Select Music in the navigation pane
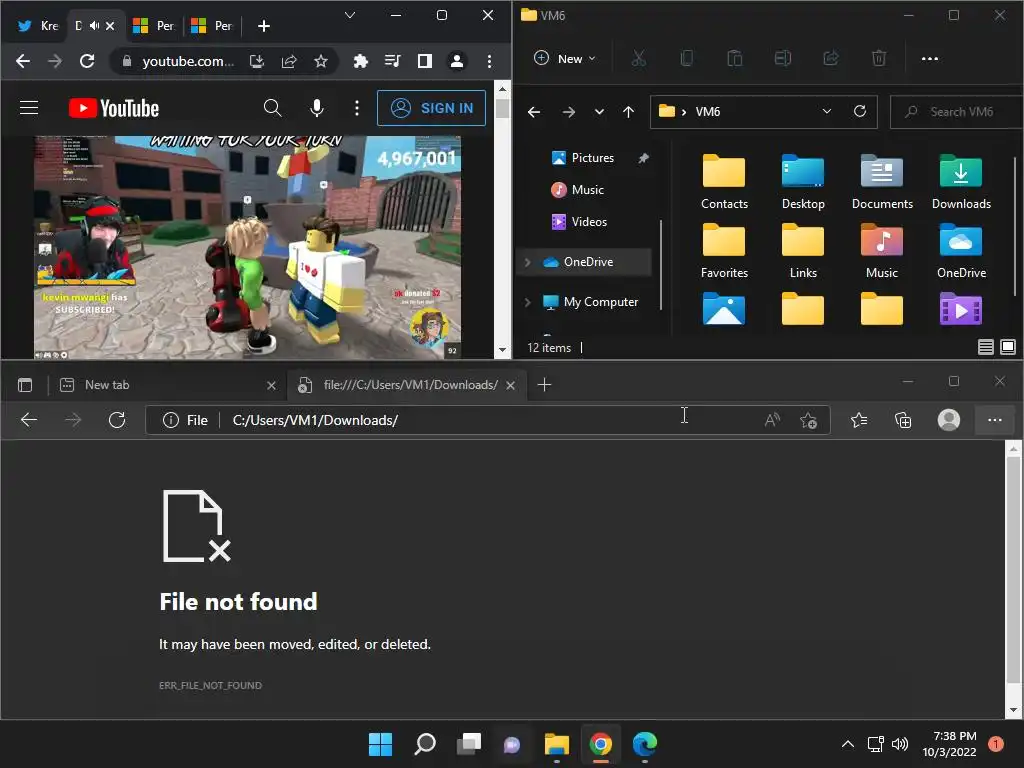The height and width of the screenshot is (768, 1024). (587, 190)
